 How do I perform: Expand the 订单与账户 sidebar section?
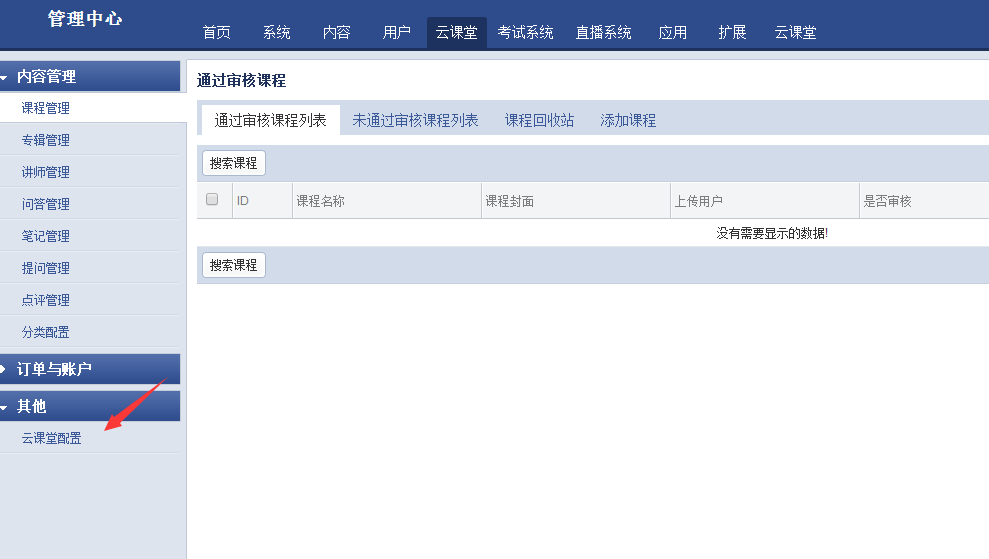pos(90,369)
